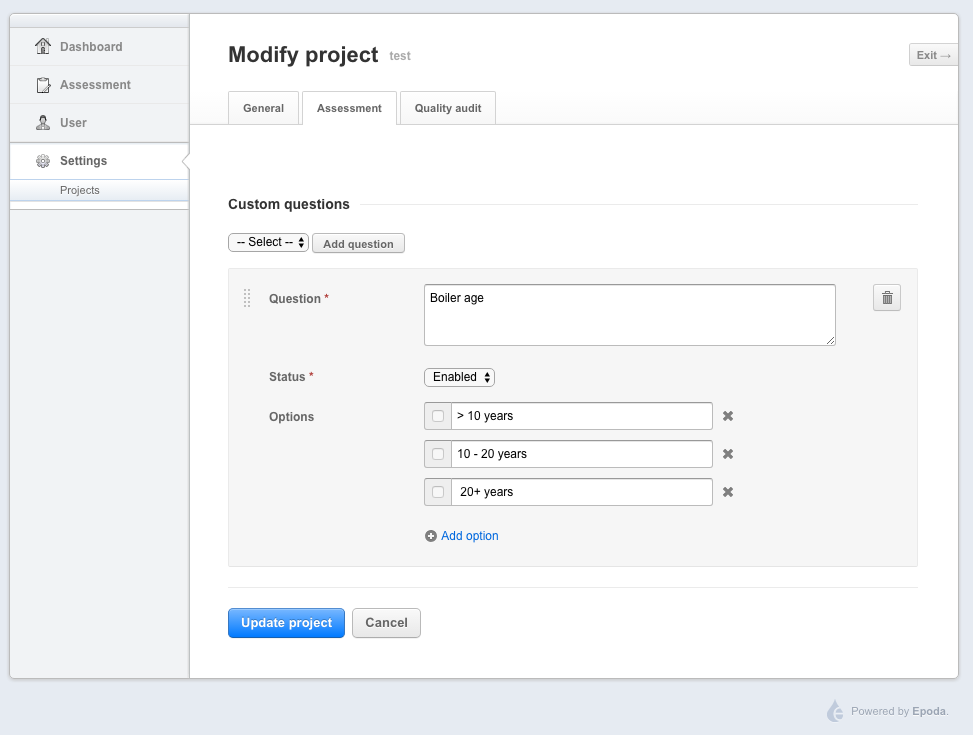
Task: Open Dashboard from the house icon
Action: pyautogui.click(x=43, y=47)
